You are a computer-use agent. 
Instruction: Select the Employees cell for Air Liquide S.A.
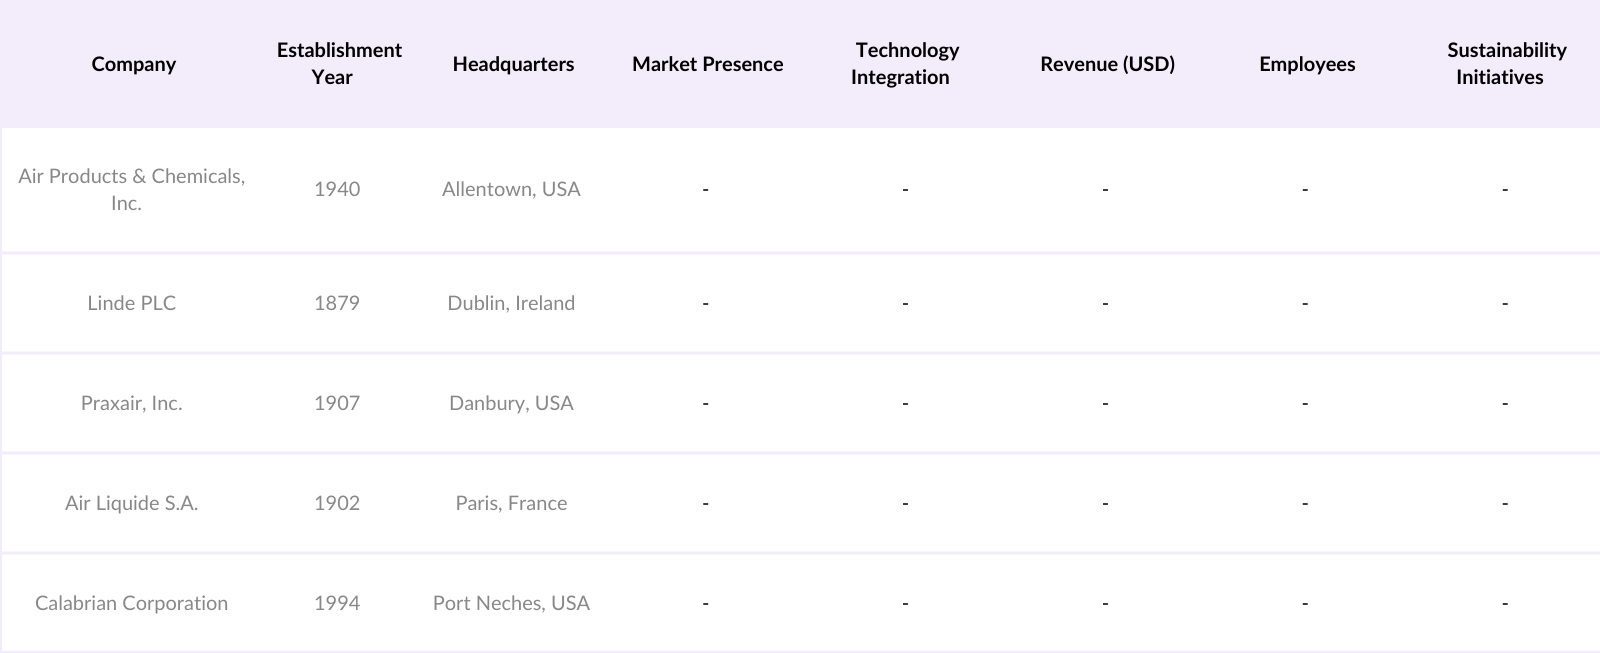(x=1305, y=503)
